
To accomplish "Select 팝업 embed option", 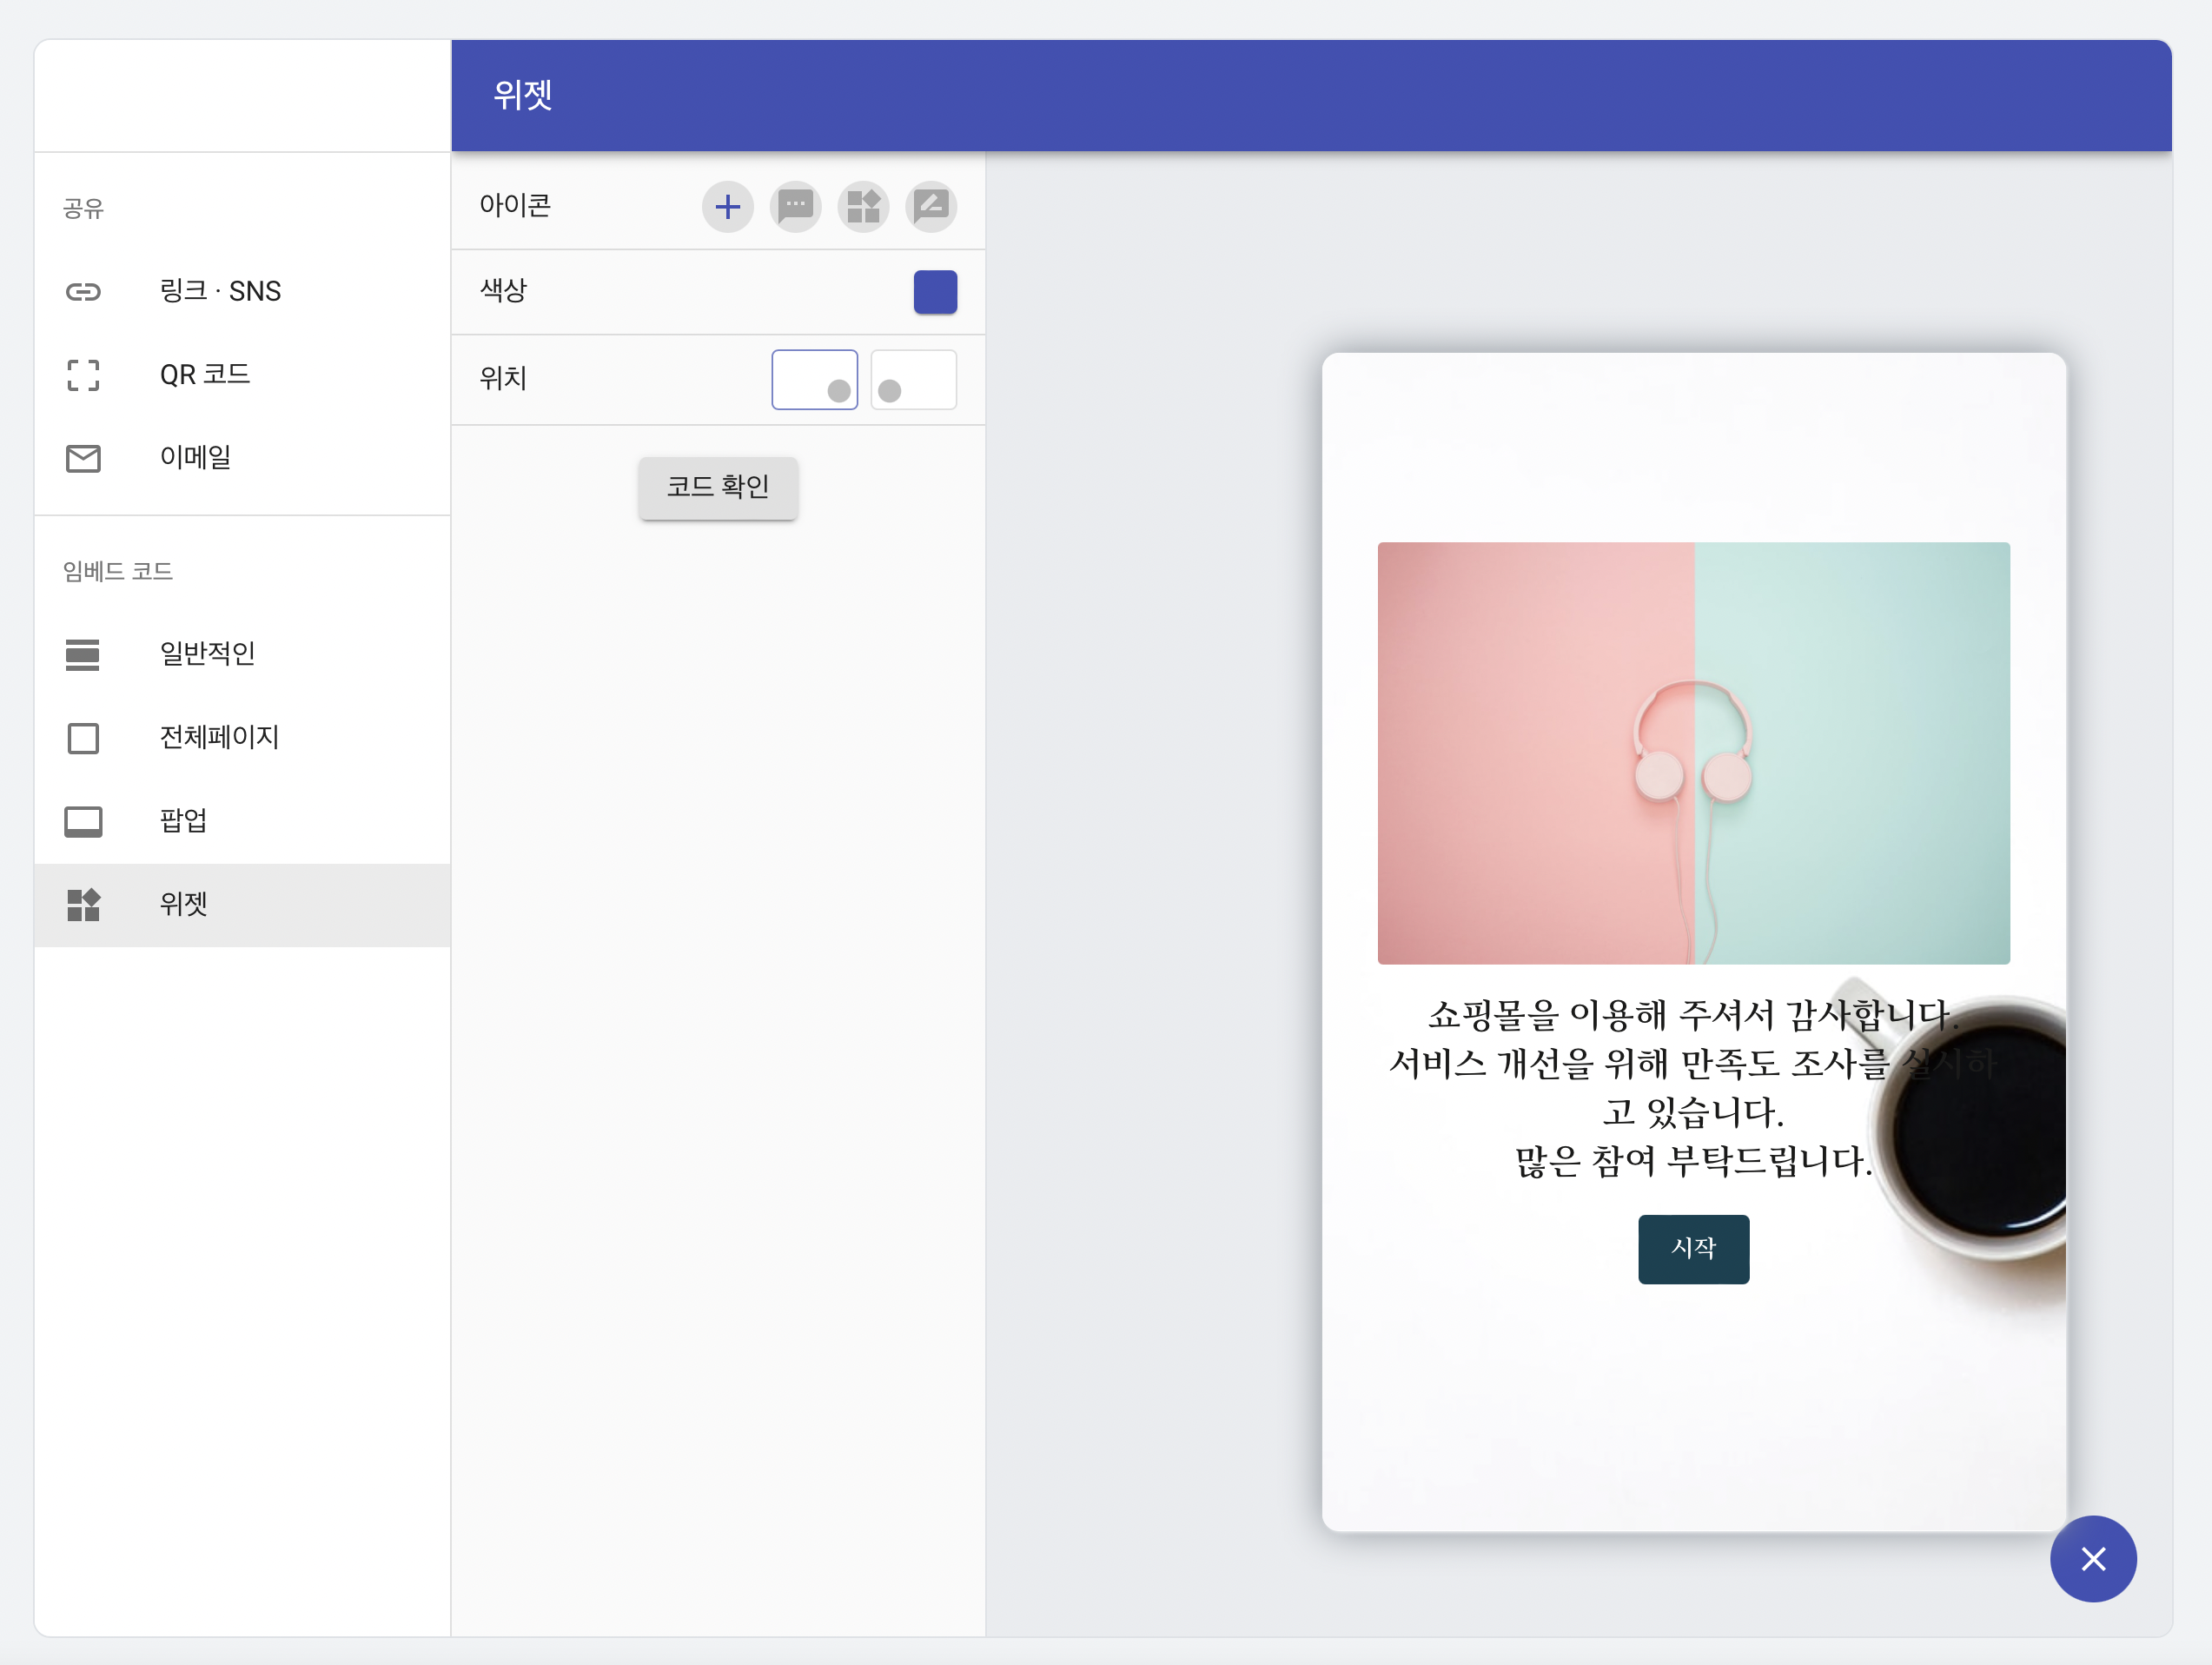I will [x=242, y=821].
